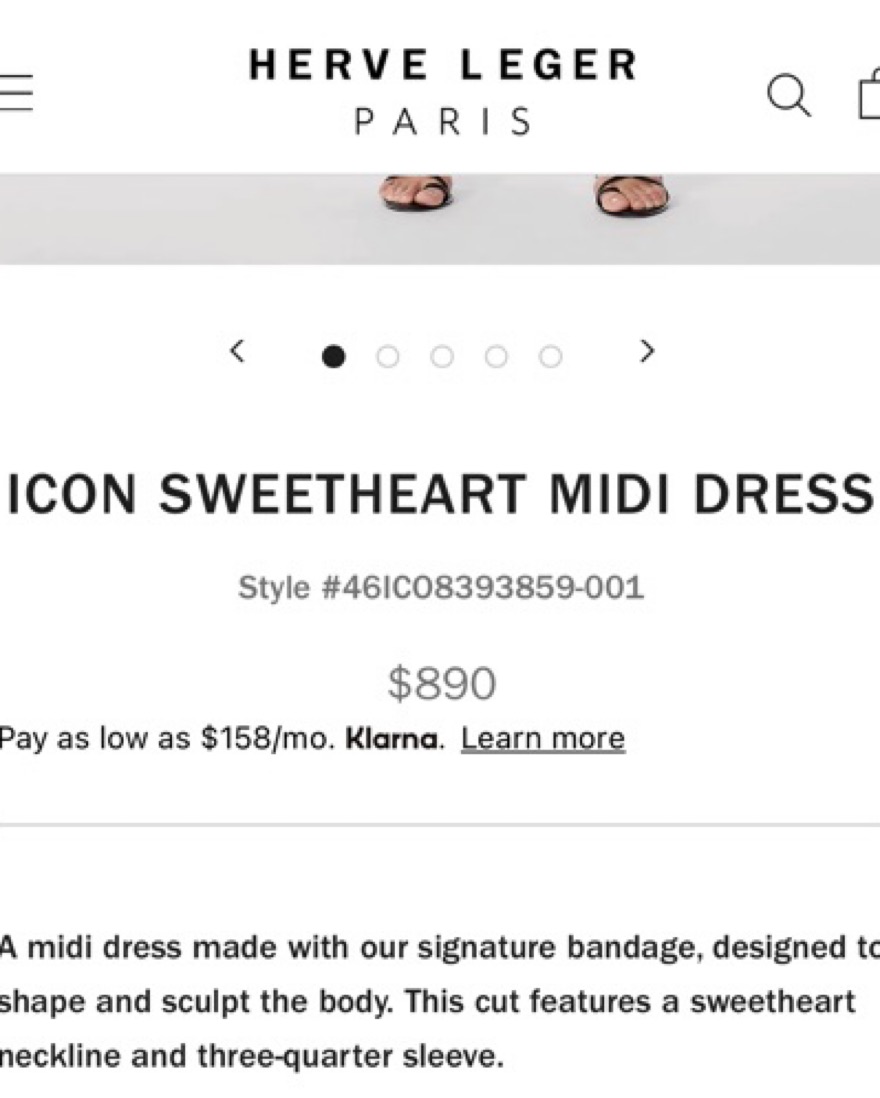Open the hamburger navigation menu
Image resolution: width=880 pixels, height=1098 pixels.
14,93
